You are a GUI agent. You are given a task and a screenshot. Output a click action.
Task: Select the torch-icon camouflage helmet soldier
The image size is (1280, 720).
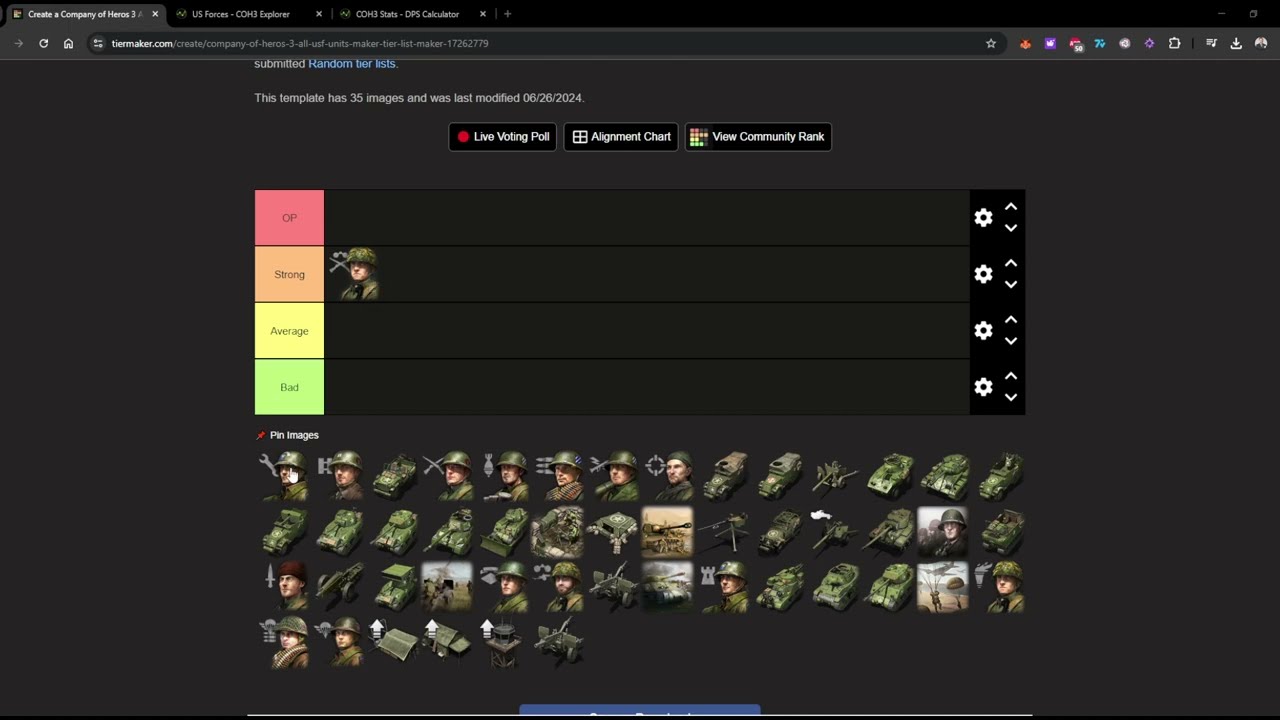tap(997, 586)
